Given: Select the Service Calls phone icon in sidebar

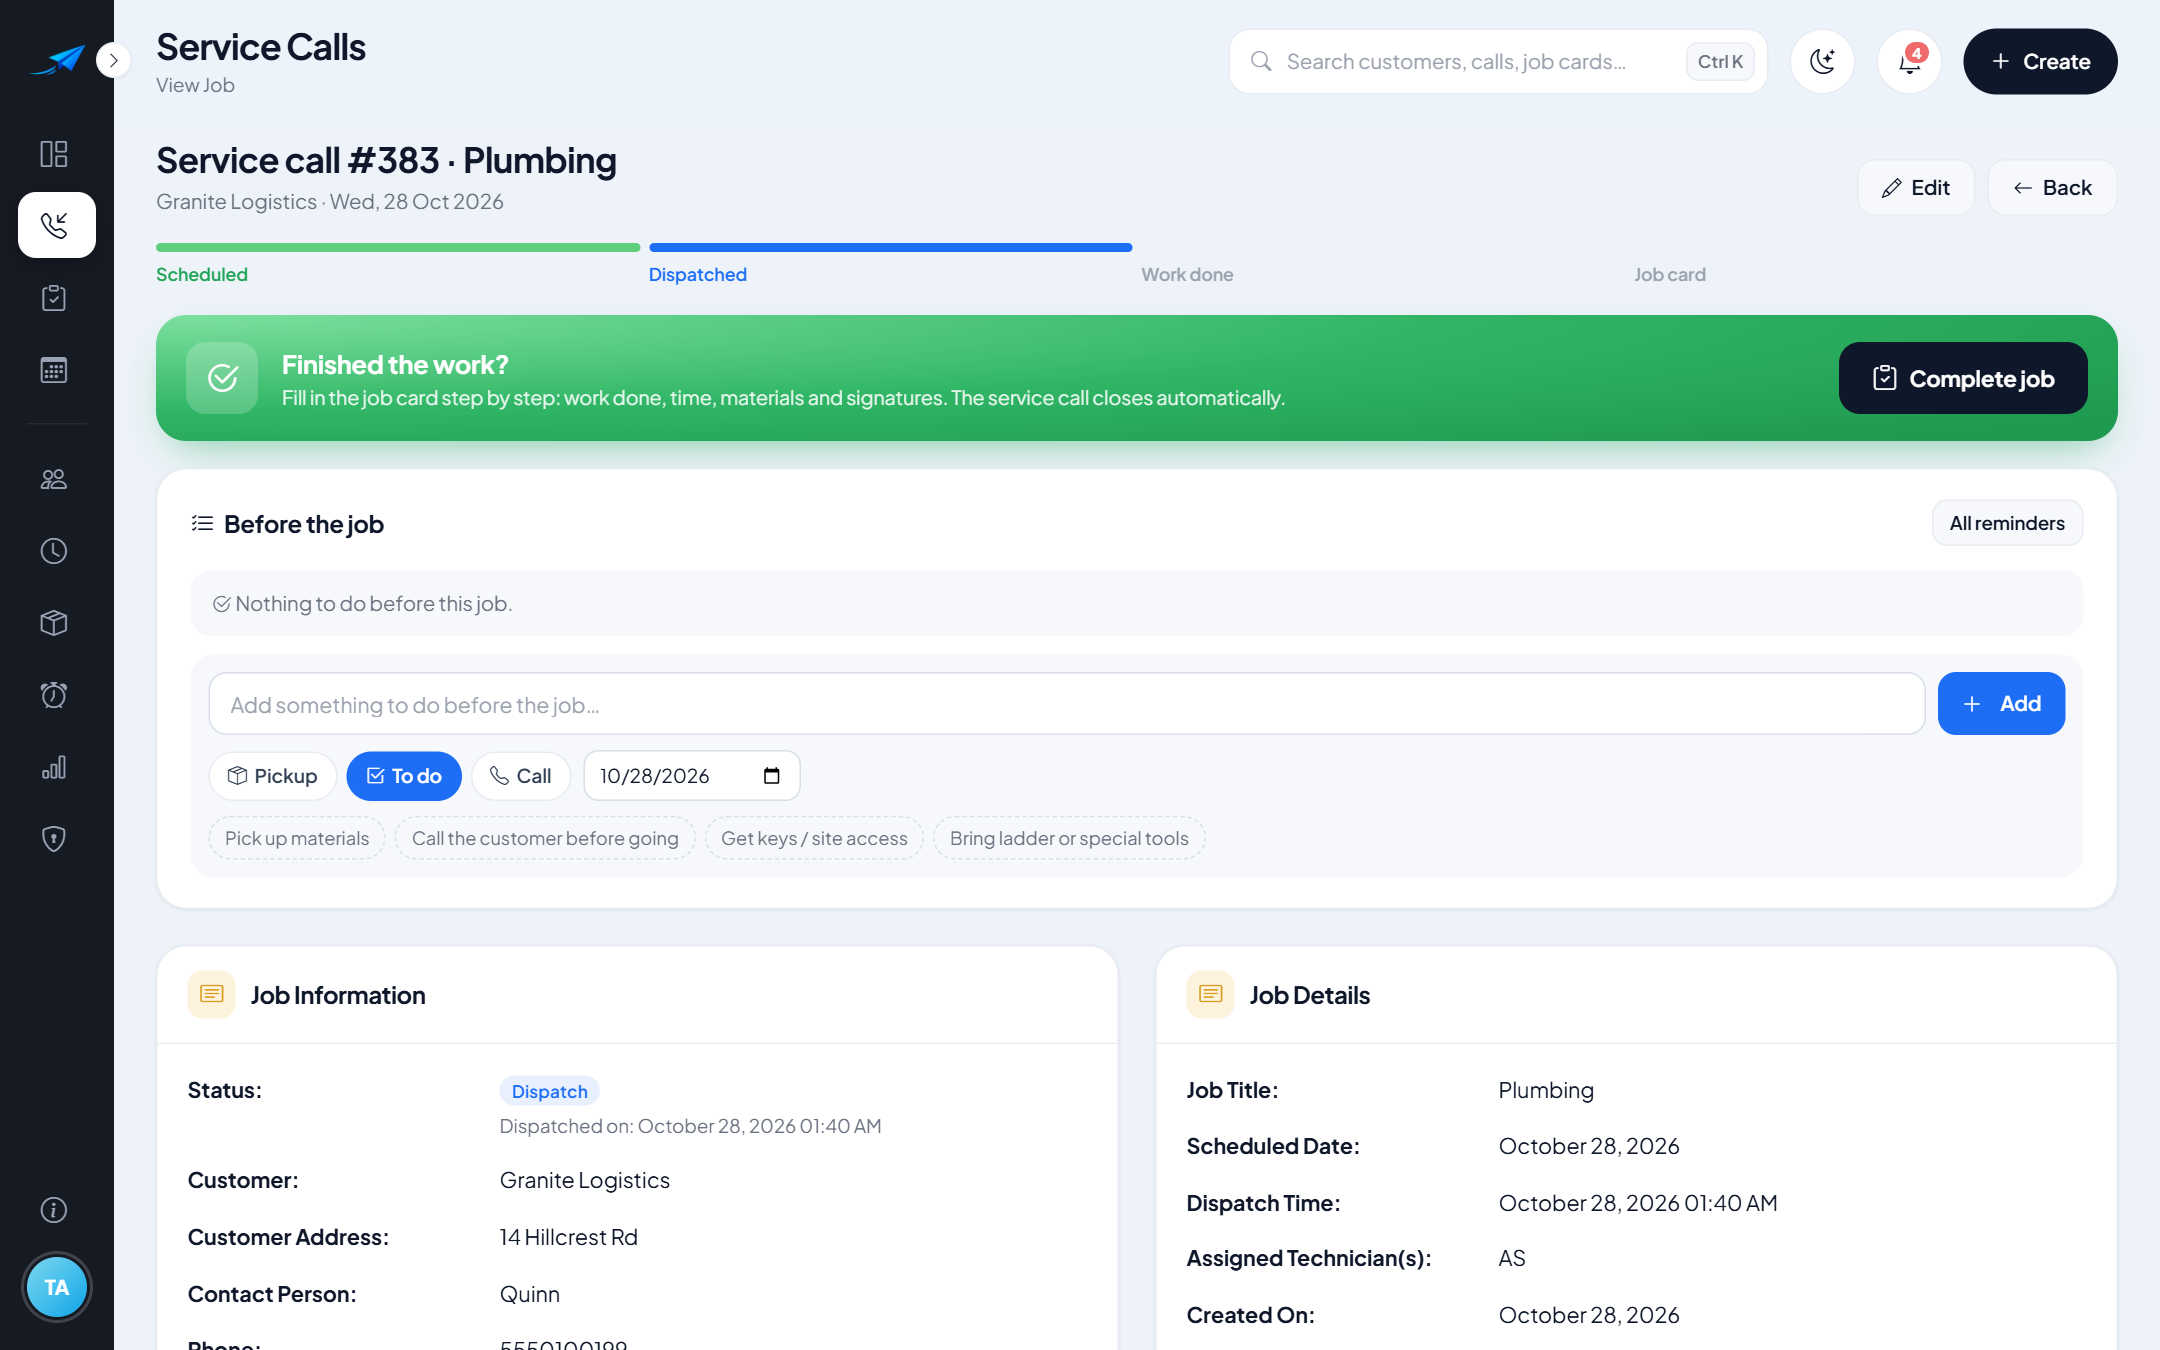Looking at the screenshot, I should [x=56, y=225].
